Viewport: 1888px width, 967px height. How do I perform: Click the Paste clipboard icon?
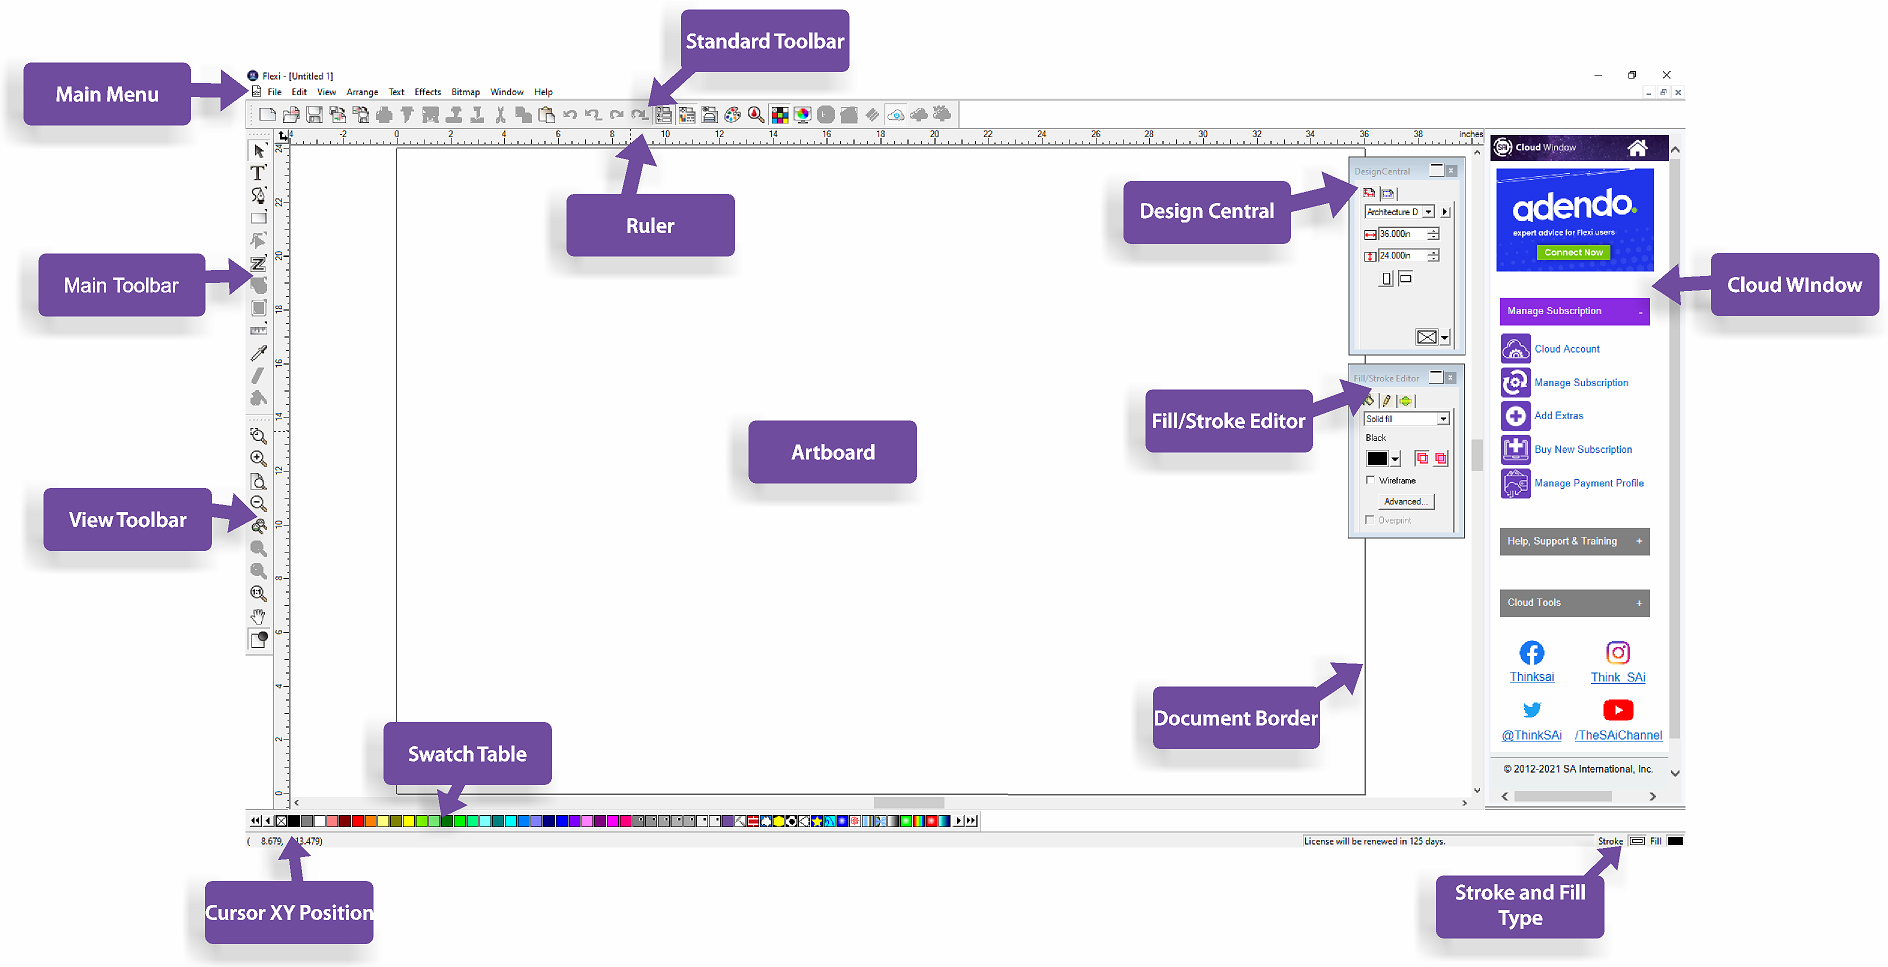coord(546,115)
